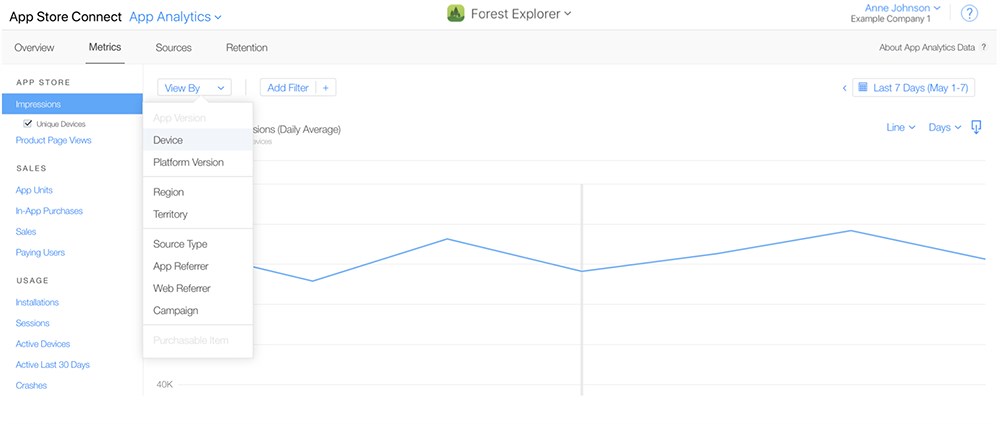Open the Line chart type dropdown

(x=901, y=128)
